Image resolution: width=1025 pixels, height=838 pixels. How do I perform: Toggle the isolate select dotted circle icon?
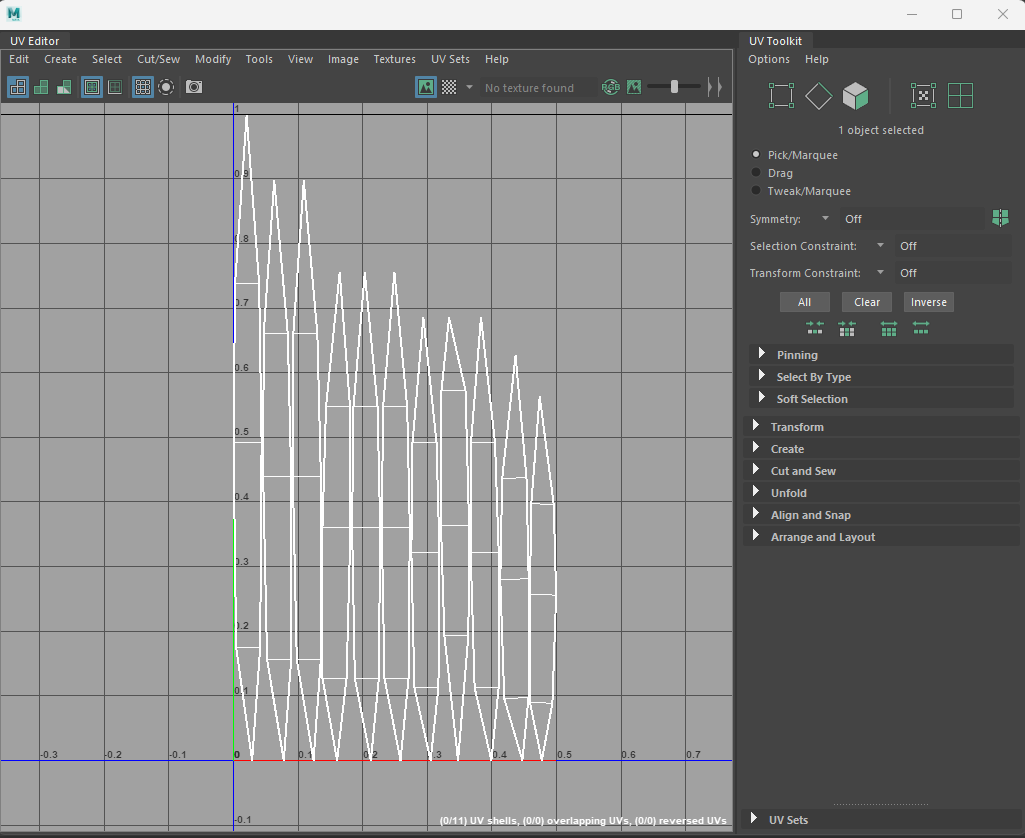click(166, 87)
